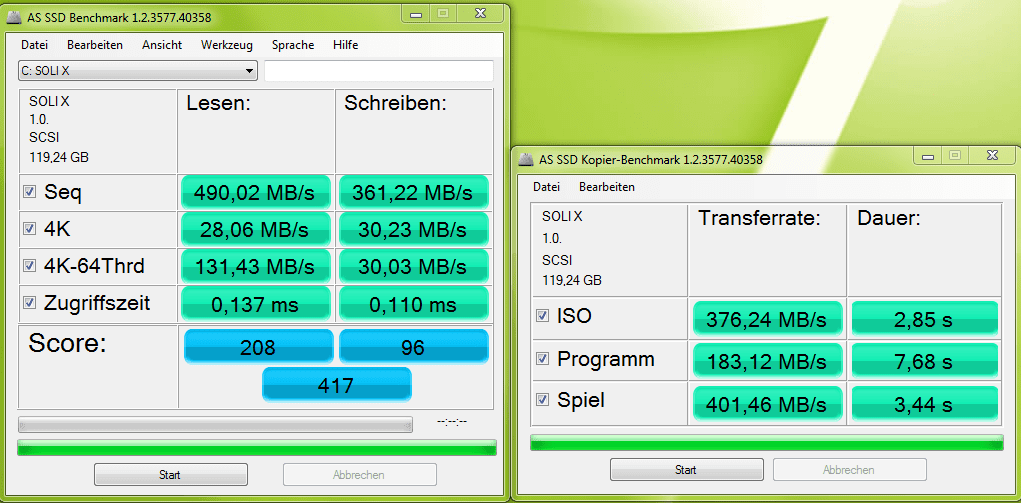Click the ISO transfer rate 376,24 MB/s

tap(768, 319)
